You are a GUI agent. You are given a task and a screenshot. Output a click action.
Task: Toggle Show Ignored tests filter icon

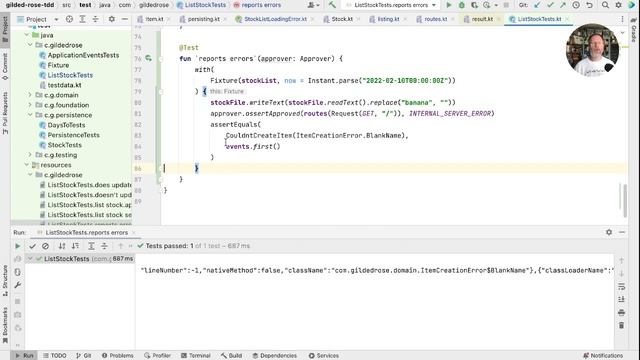click(45, 246)
